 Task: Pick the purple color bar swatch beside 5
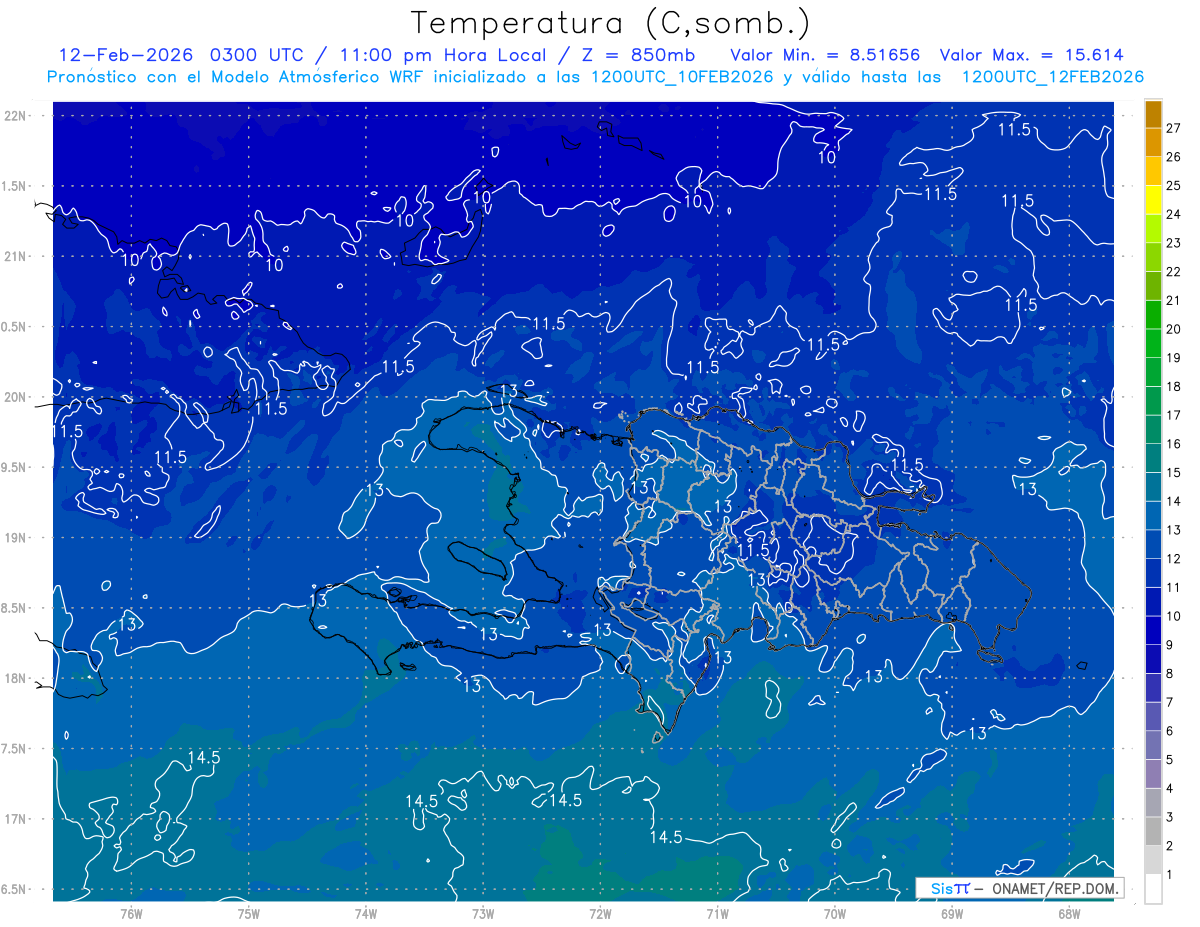tap(1153, 745)
